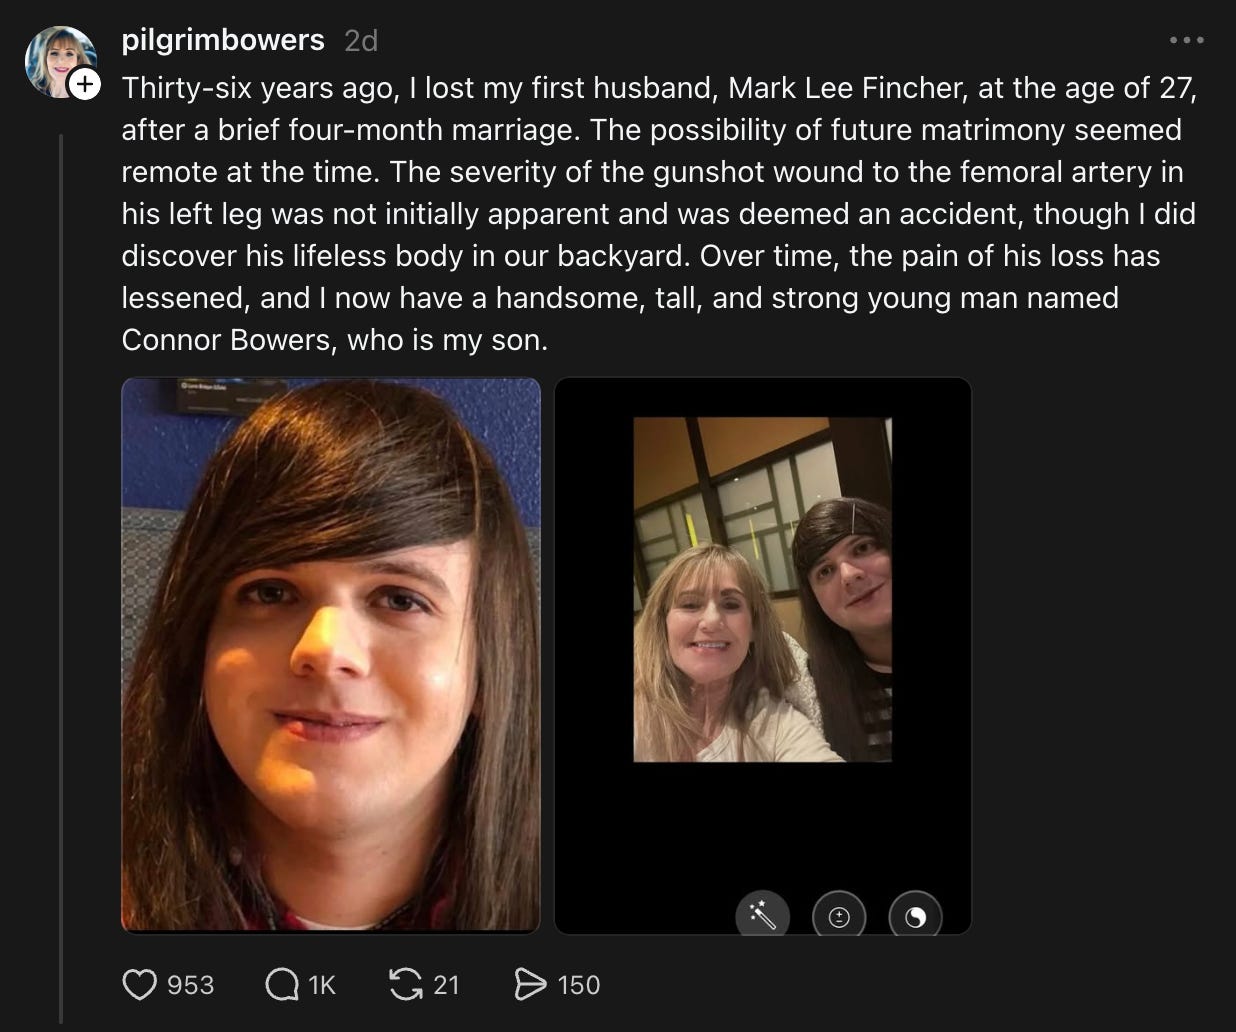Click the post text starting "Thirty-six years ago"
The height and width of the screenshot is (1032, 1236).
[x=659, y=214]
